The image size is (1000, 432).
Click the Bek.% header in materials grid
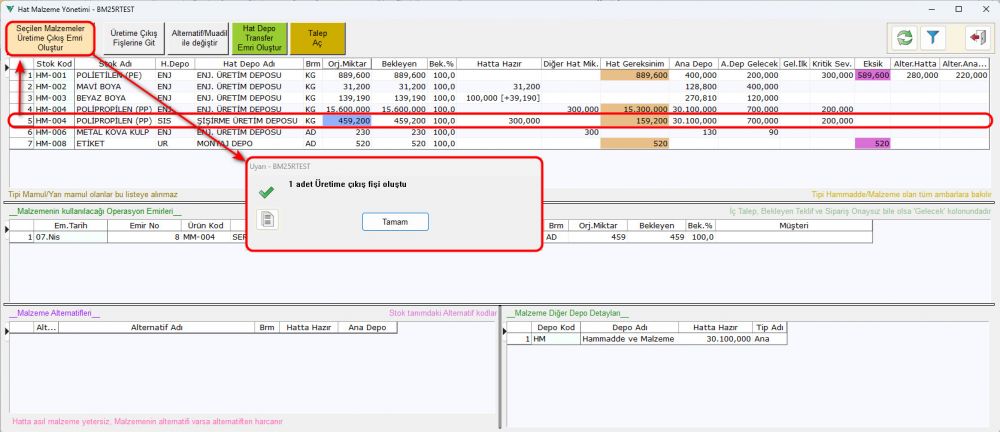441,64
